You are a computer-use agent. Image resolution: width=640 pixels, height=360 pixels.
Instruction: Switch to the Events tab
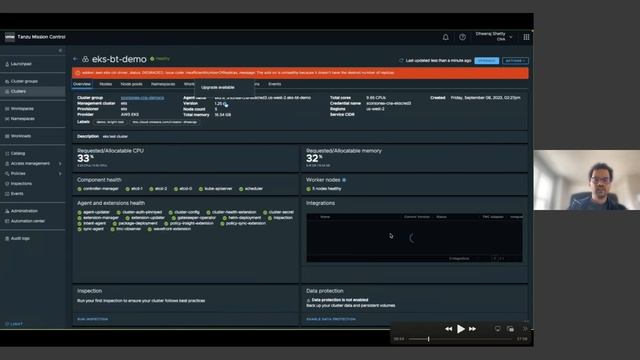[x=274, y=84]
